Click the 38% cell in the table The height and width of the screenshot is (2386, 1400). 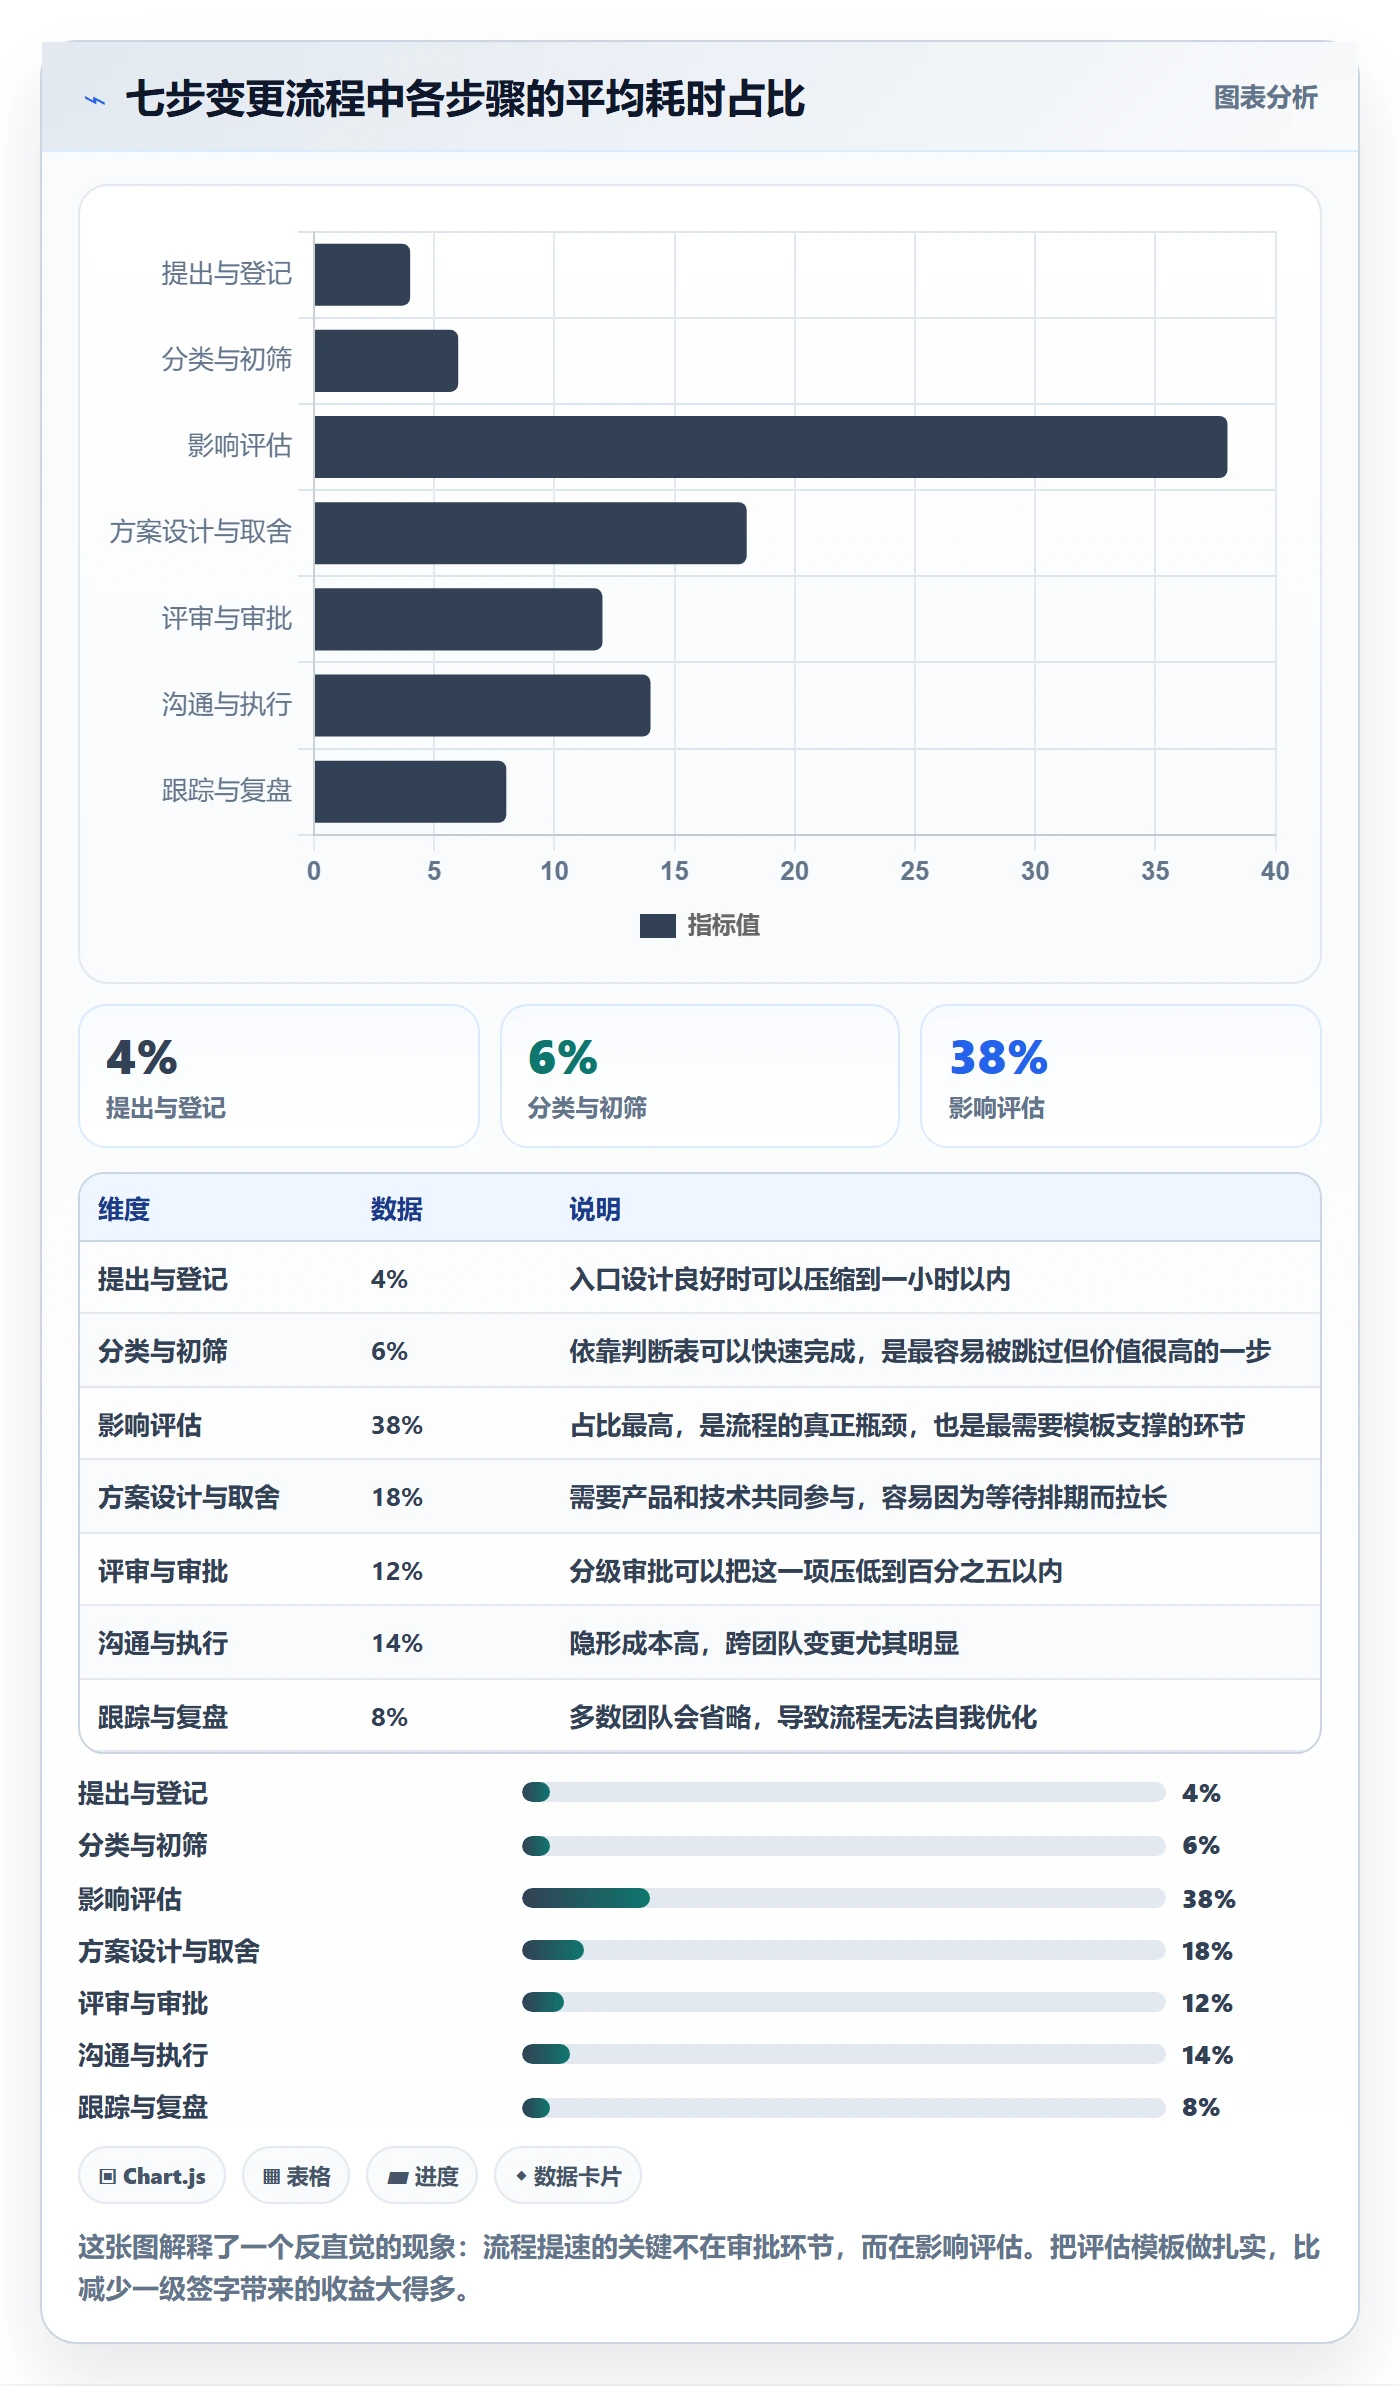click(397, 1425)
